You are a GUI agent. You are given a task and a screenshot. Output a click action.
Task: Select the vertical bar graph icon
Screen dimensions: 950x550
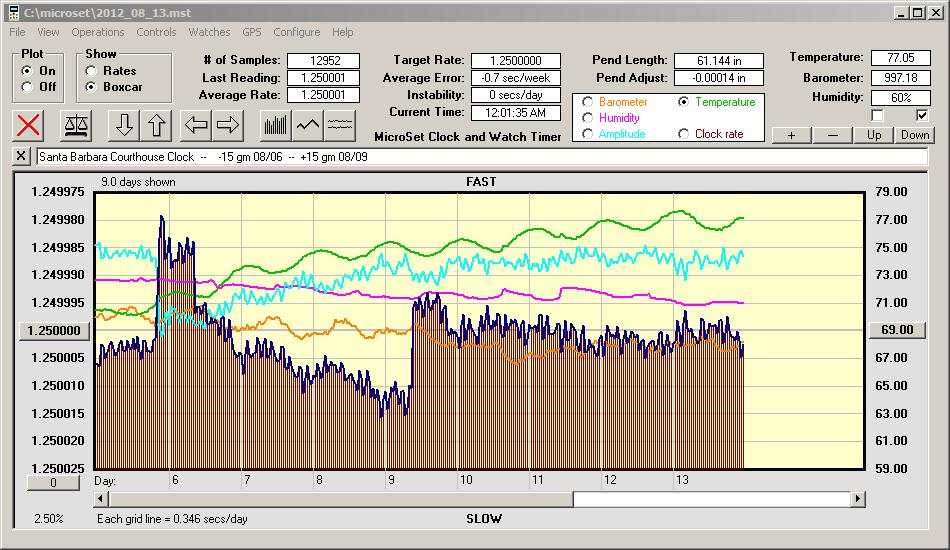[275, 125]
